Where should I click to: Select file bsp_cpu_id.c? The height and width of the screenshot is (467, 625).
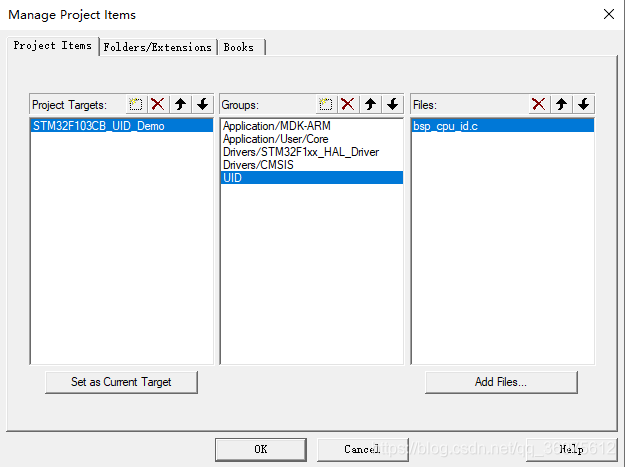coord(503,126)
